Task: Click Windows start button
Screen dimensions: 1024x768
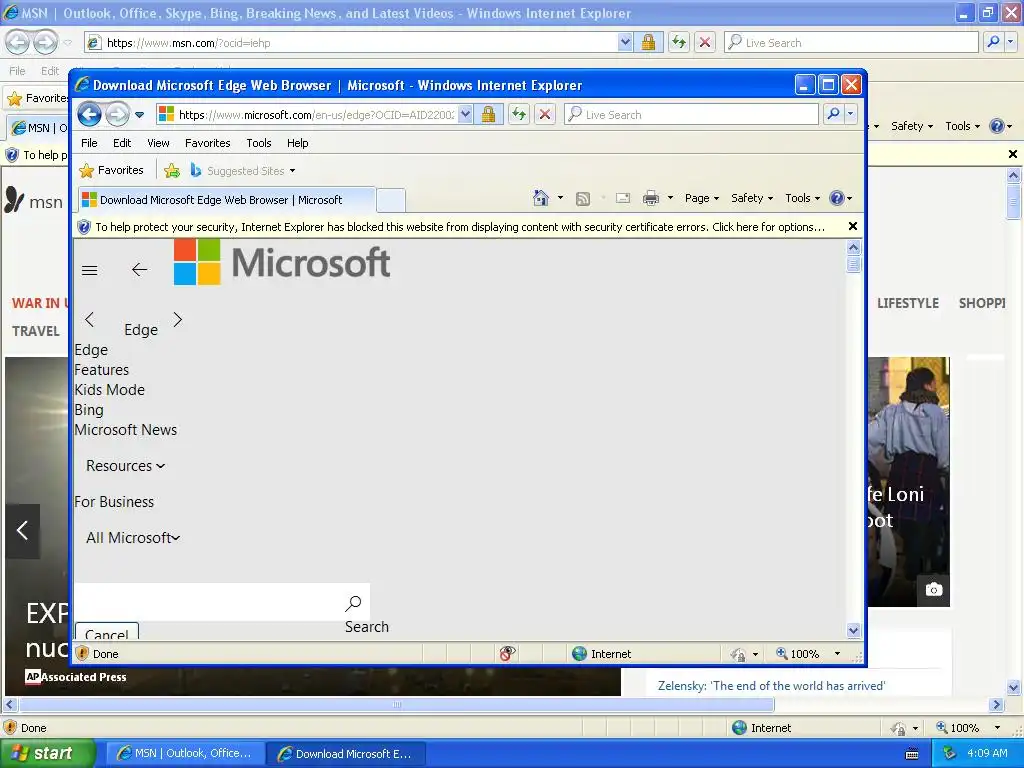Action: point(47,753)
